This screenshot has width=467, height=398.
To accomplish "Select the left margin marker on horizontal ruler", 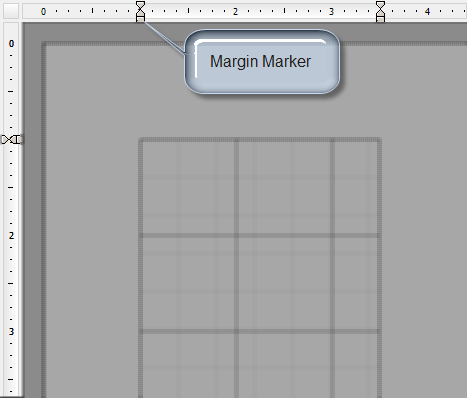I will (x=141, y=12).
